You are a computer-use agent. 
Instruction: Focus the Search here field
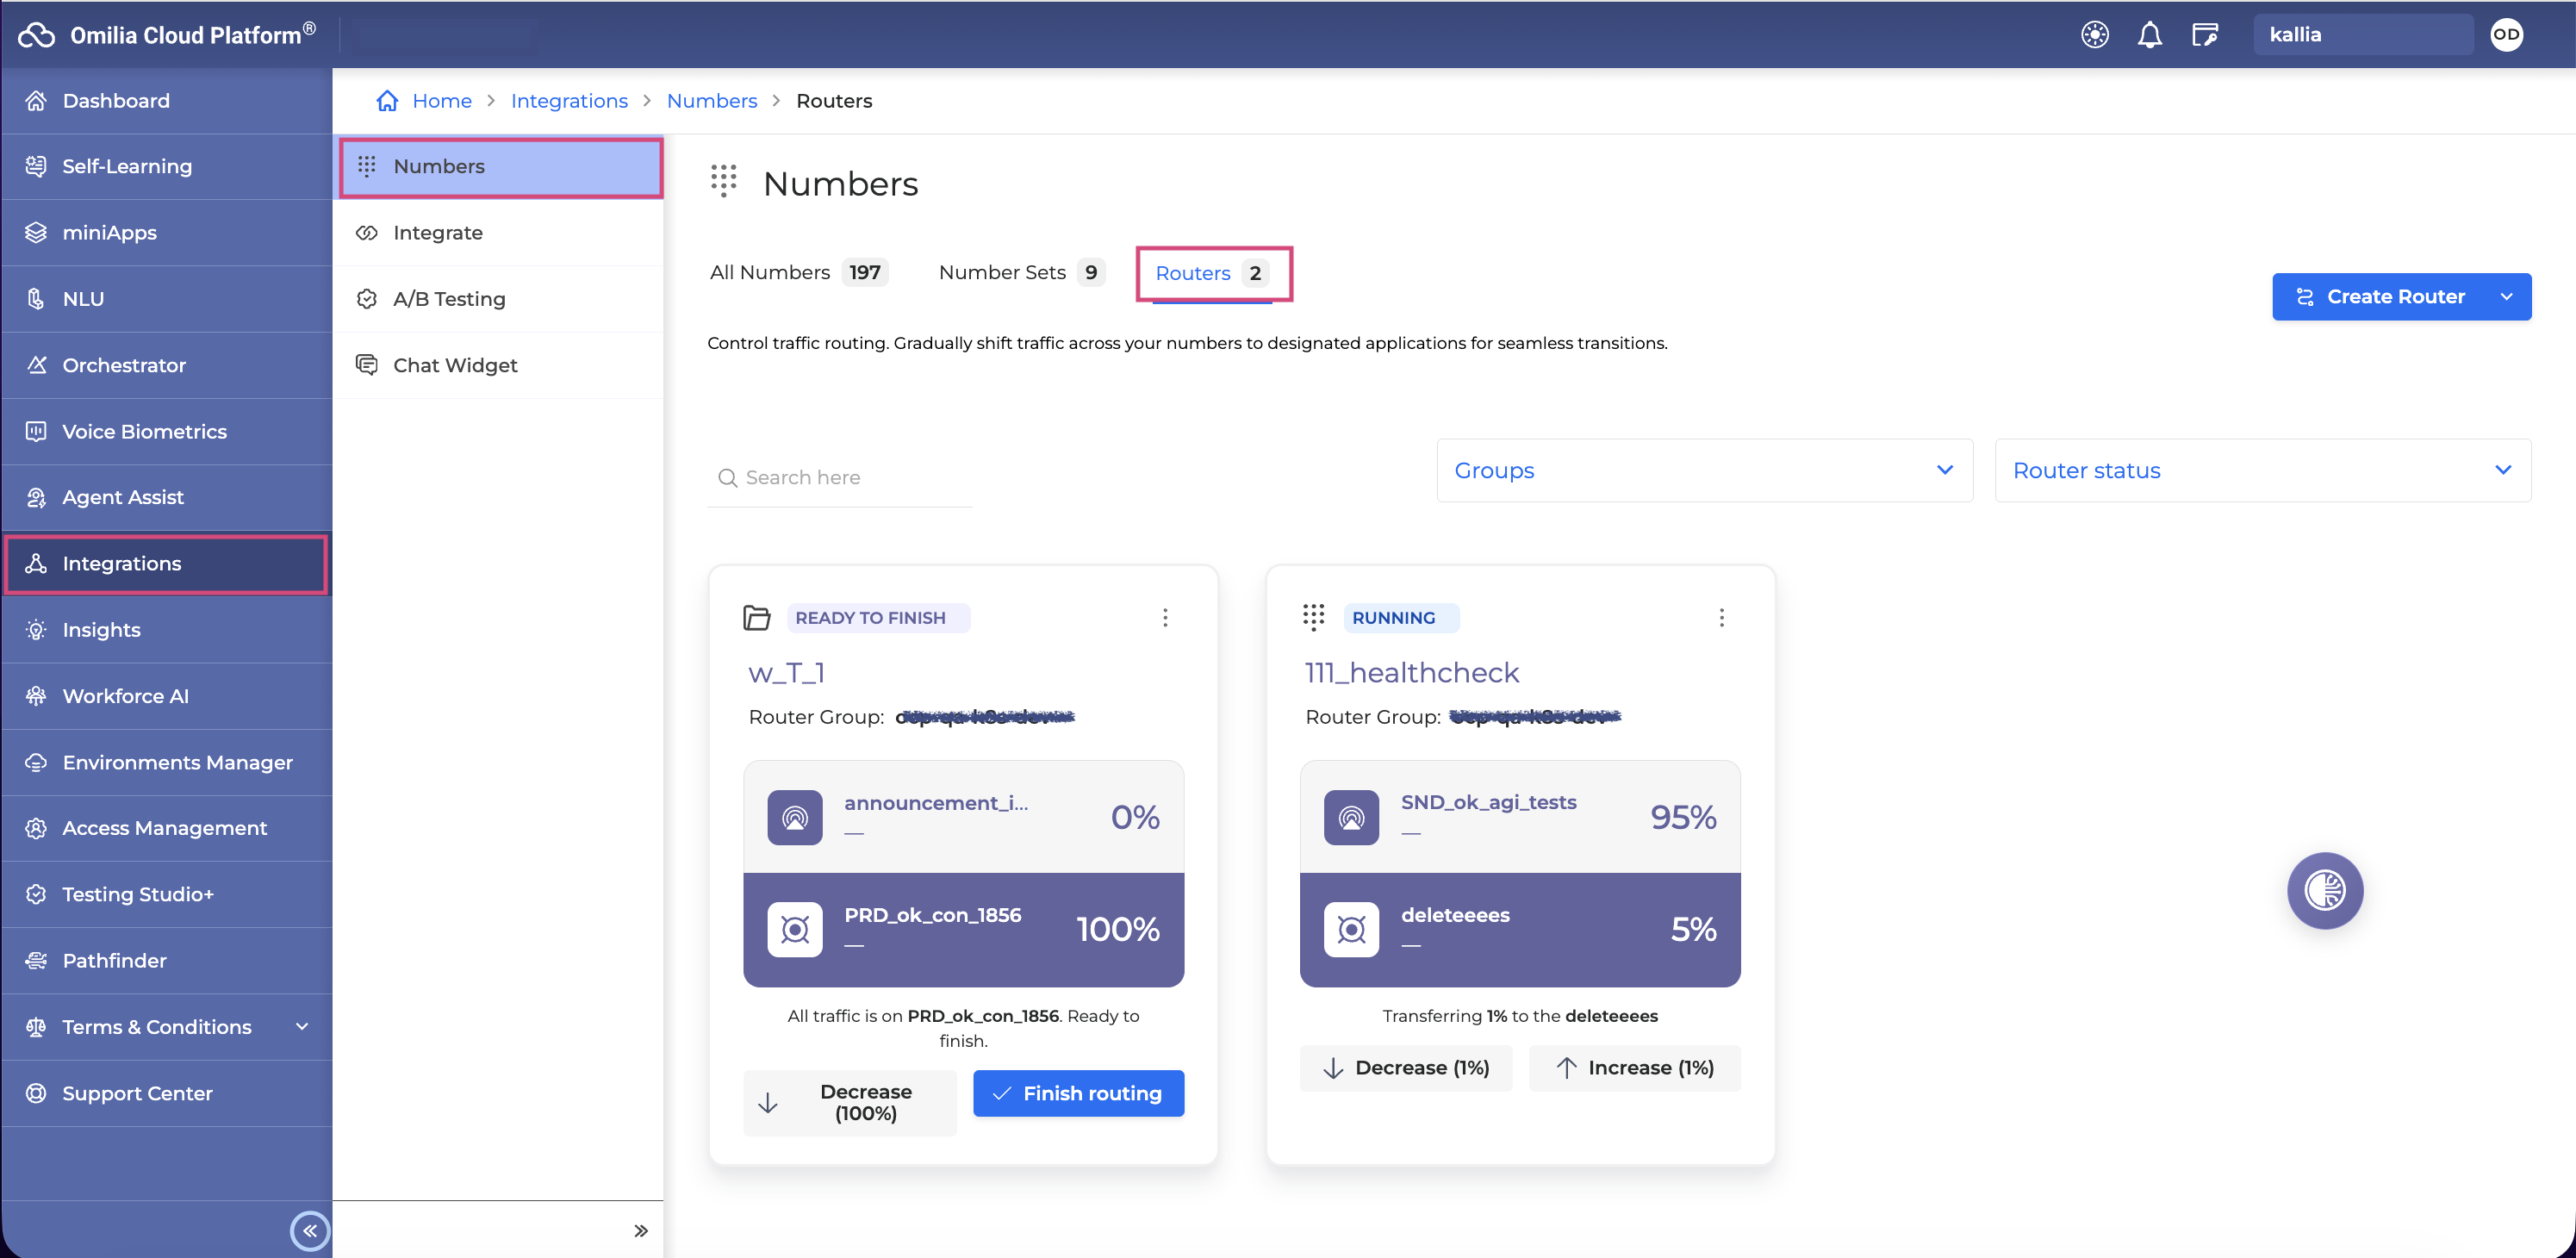839,478
